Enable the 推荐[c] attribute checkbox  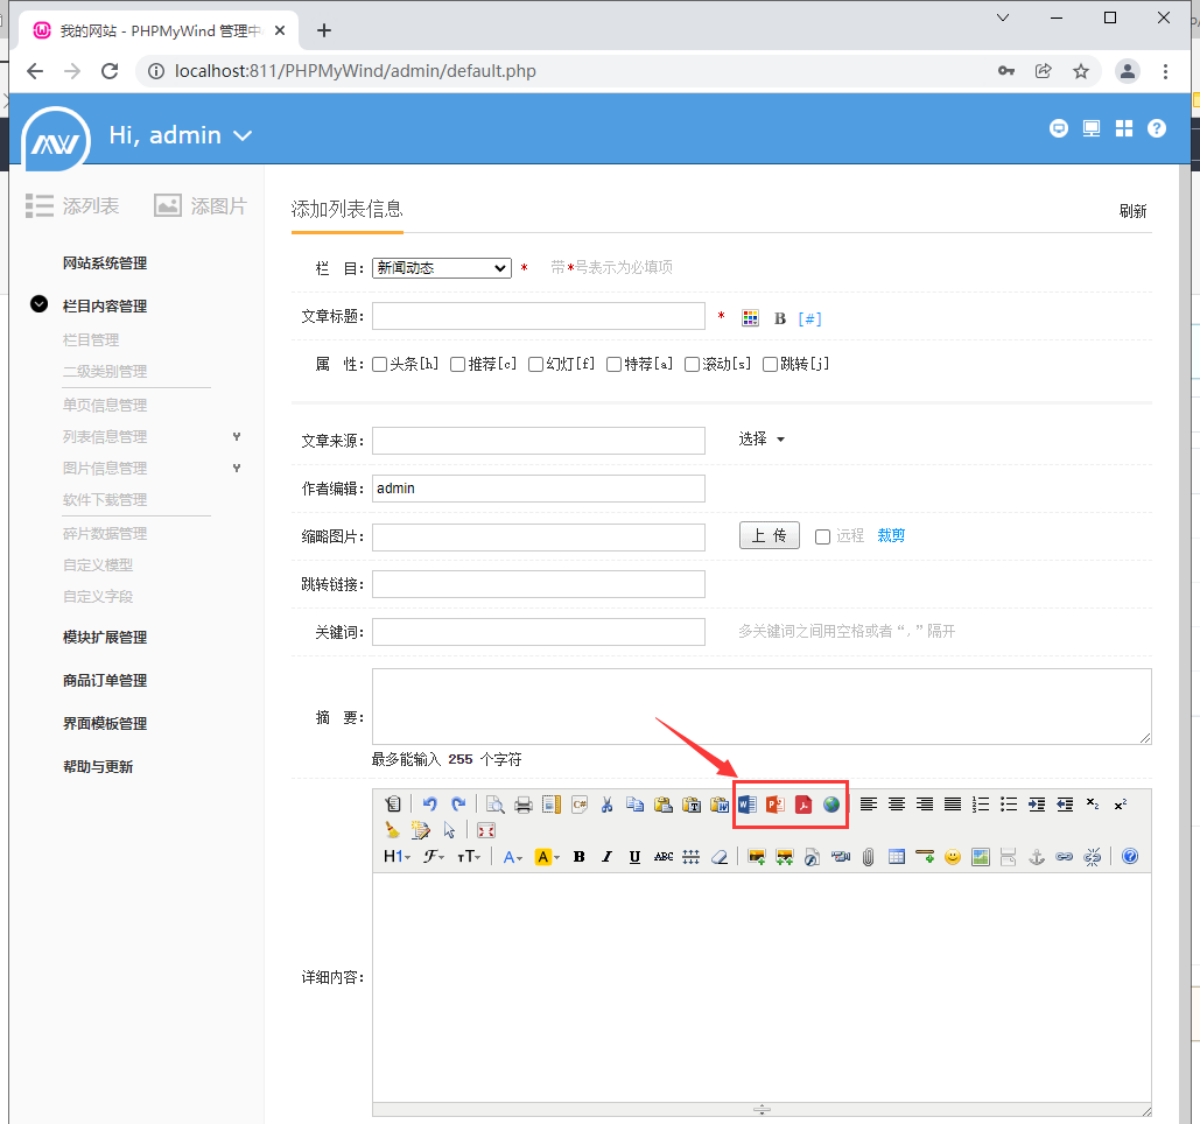click(458, 365)
